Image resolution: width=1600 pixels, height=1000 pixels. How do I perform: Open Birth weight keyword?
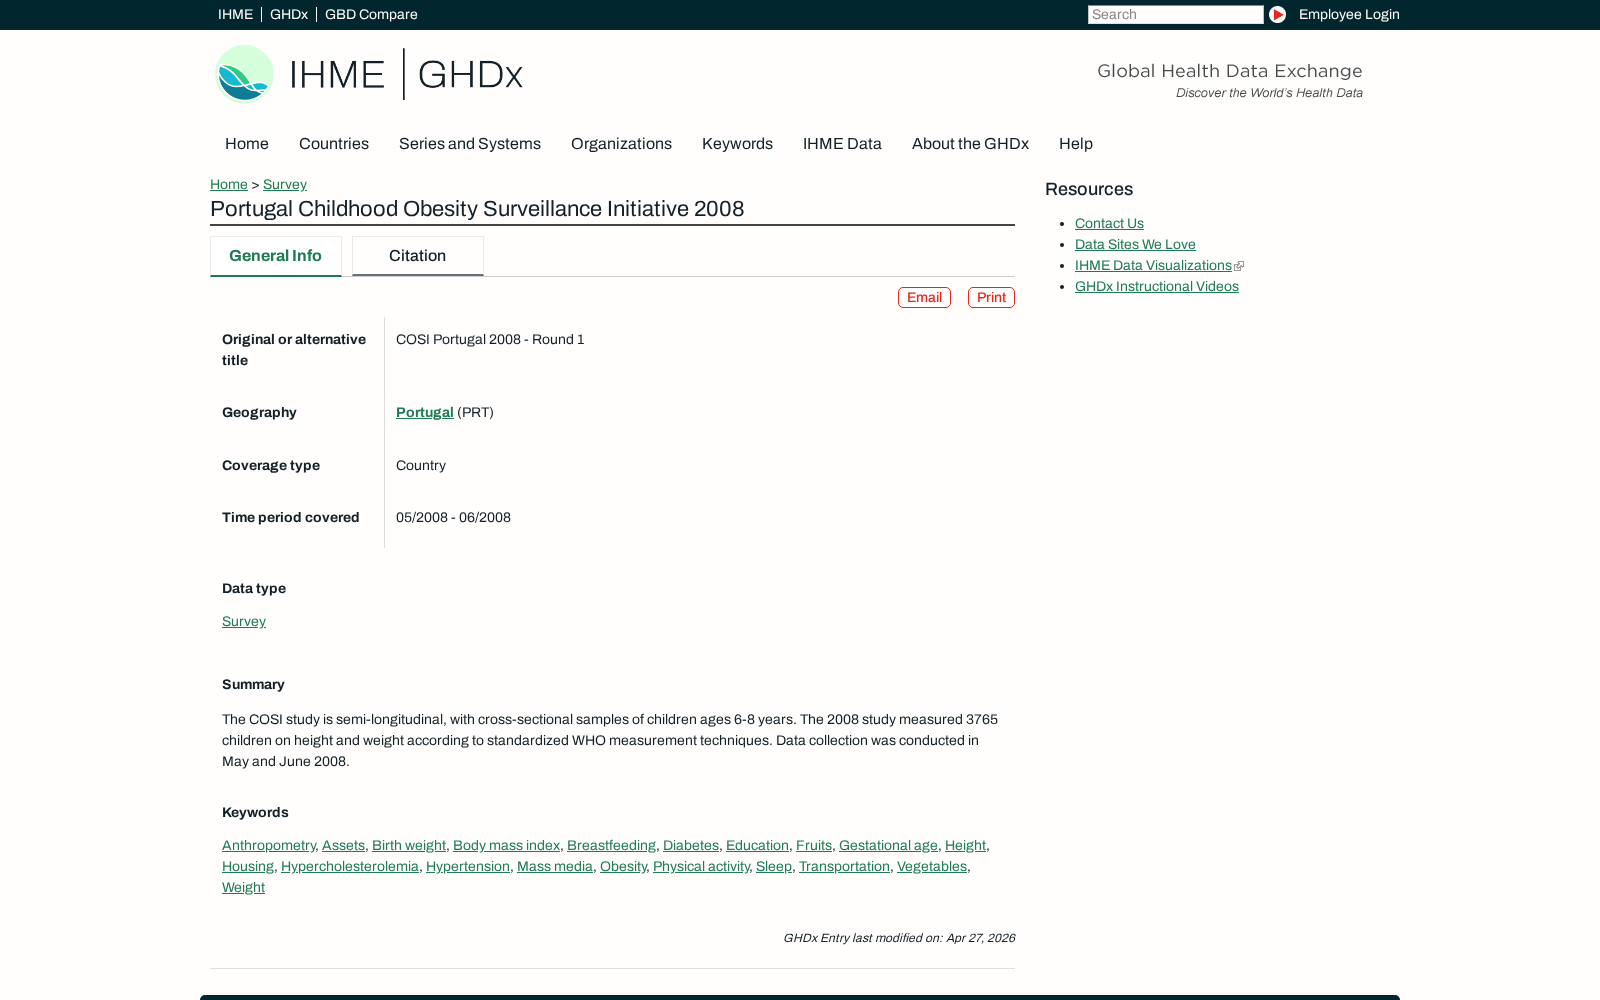click(x=409, y=845)
